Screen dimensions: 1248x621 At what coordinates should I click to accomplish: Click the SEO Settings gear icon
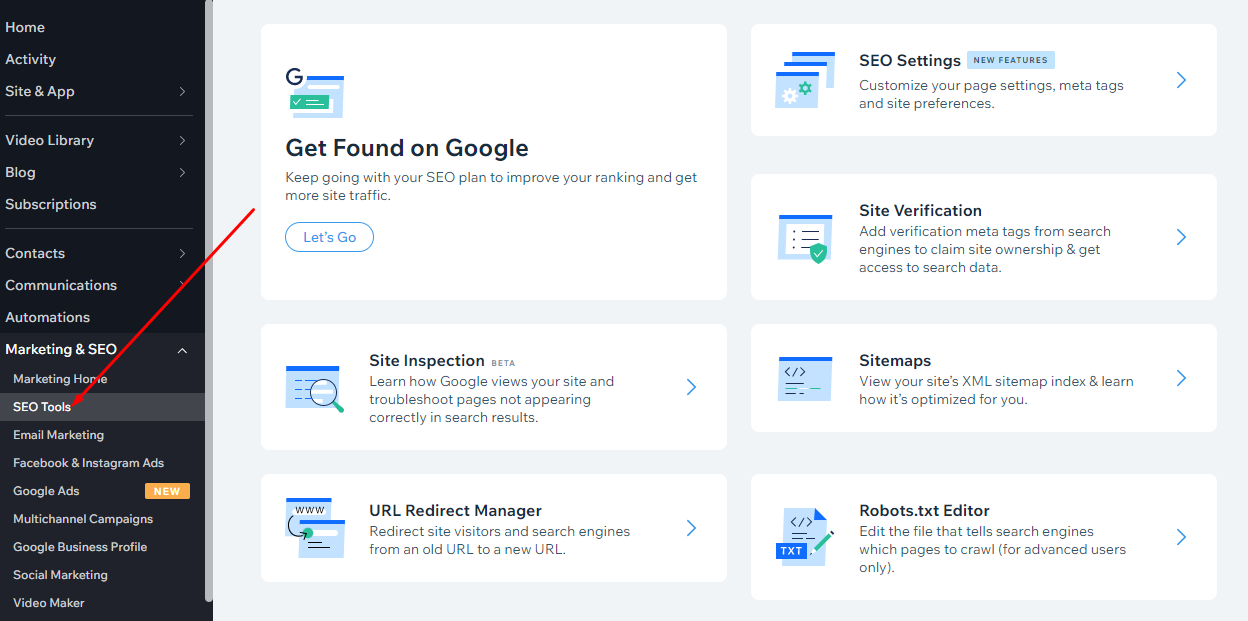[x=805, y=80]
